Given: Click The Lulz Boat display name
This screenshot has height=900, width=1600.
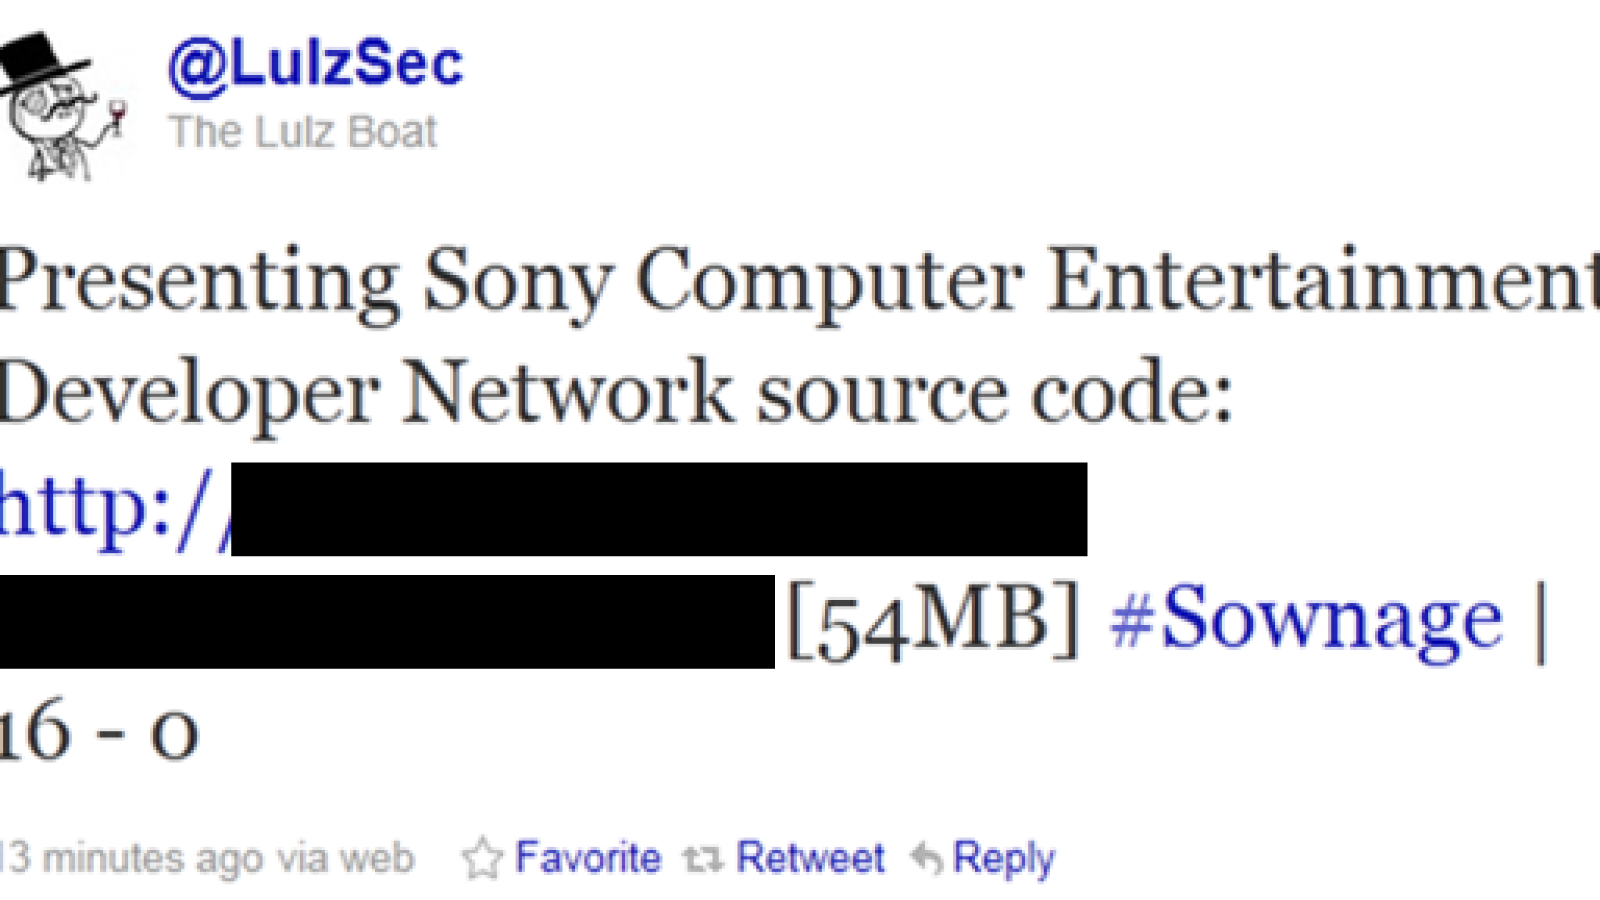Looking at the screenshot, I should [303, 132].
